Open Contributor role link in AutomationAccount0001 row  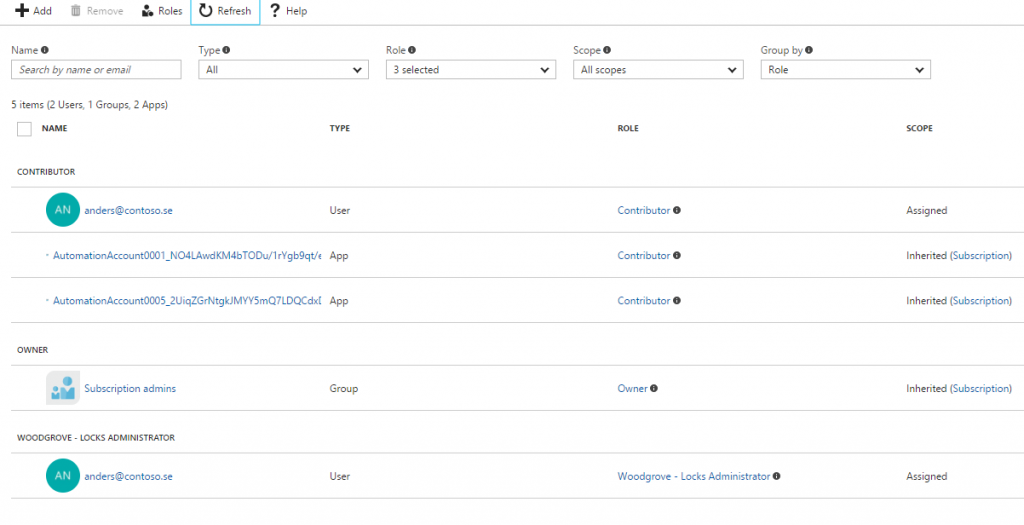[644, 255]
